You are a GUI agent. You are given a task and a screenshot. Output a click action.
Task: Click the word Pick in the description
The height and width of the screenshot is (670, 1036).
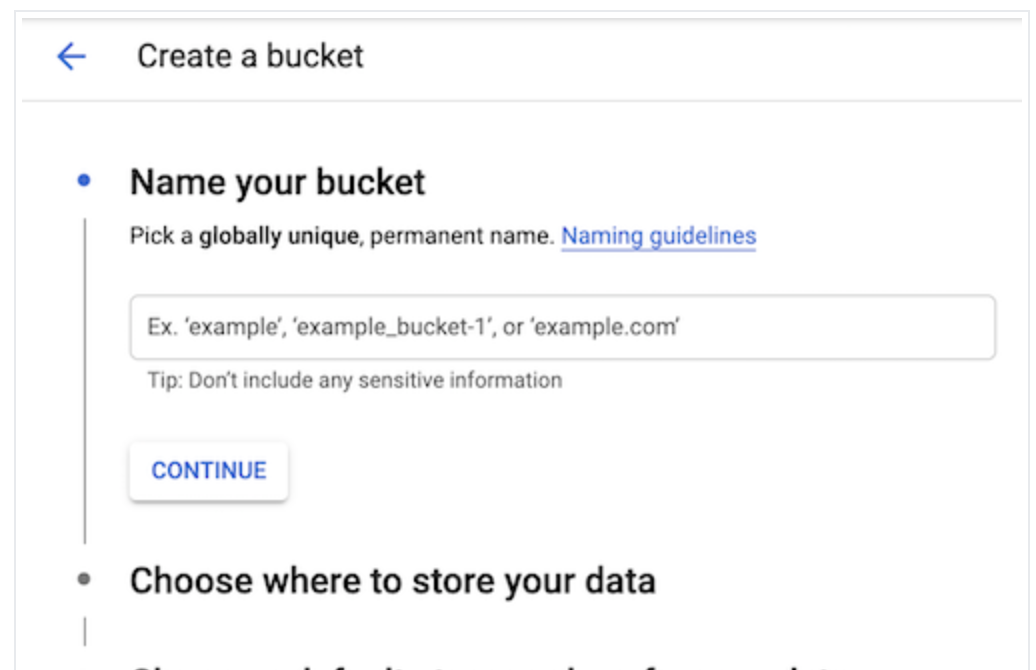coord(146,237)
